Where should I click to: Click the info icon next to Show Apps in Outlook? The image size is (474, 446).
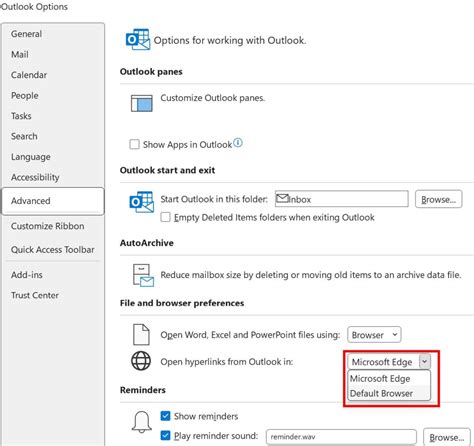[x=238, y=143]
